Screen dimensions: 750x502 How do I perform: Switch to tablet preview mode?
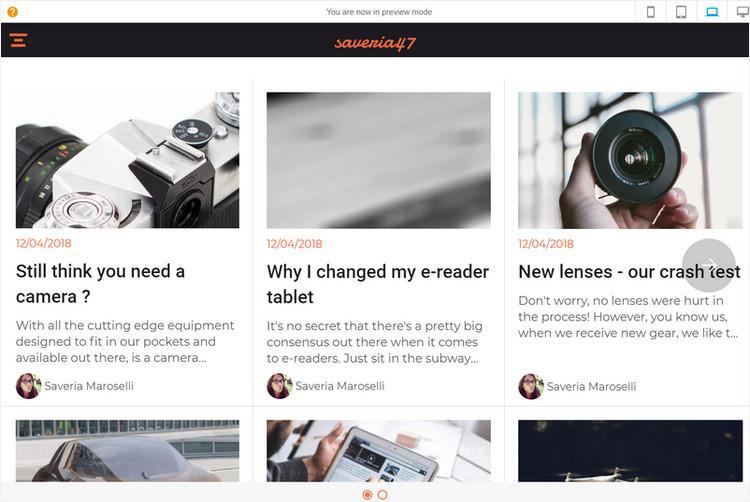[681, 12]
